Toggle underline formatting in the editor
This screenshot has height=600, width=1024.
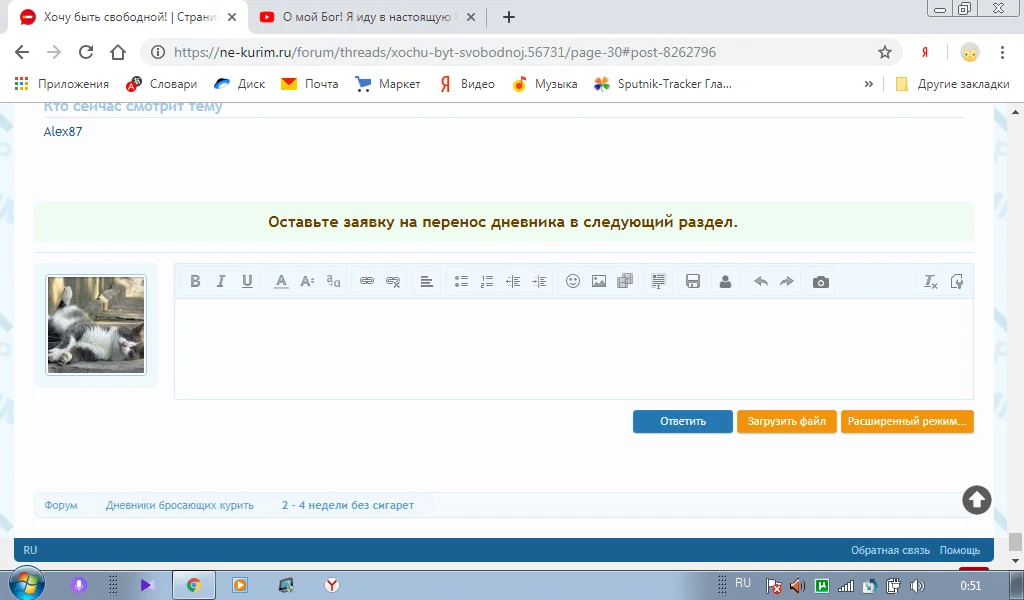pyautogui.click(x=247, y=282)
